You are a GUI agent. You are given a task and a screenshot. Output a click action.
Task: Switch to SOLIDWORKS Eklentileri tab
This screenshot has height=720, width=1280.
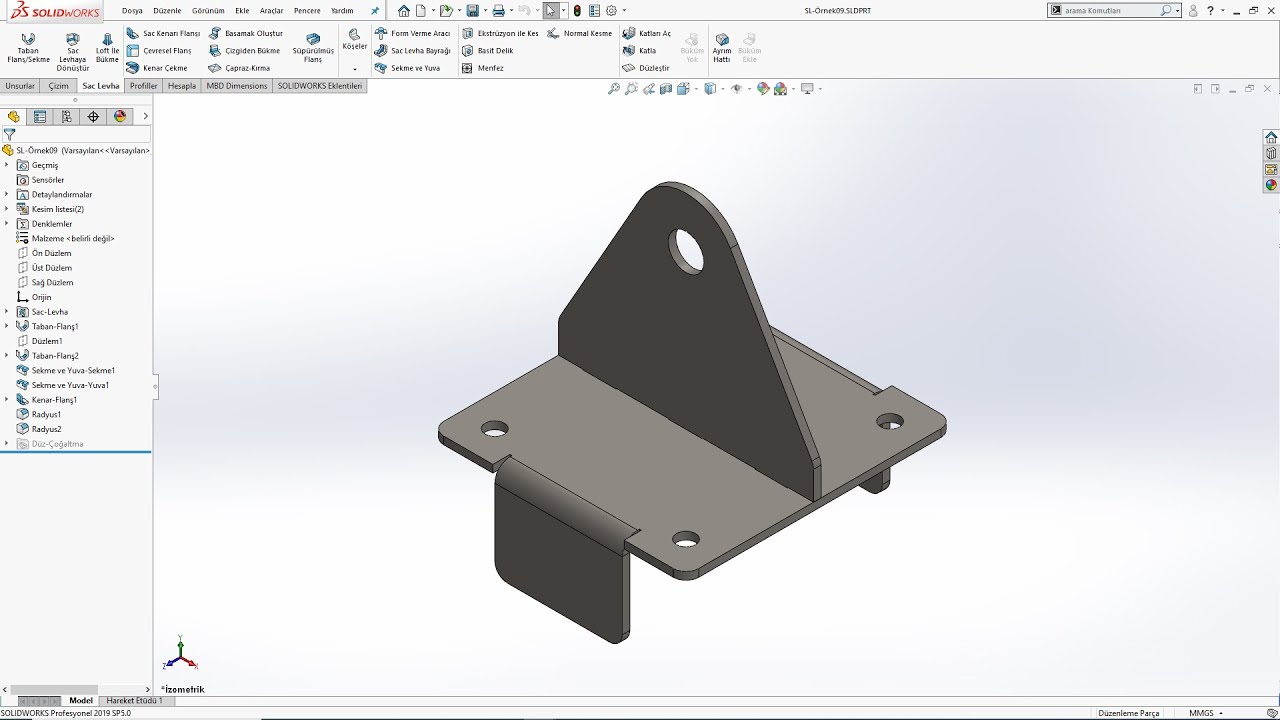[320, 86]
